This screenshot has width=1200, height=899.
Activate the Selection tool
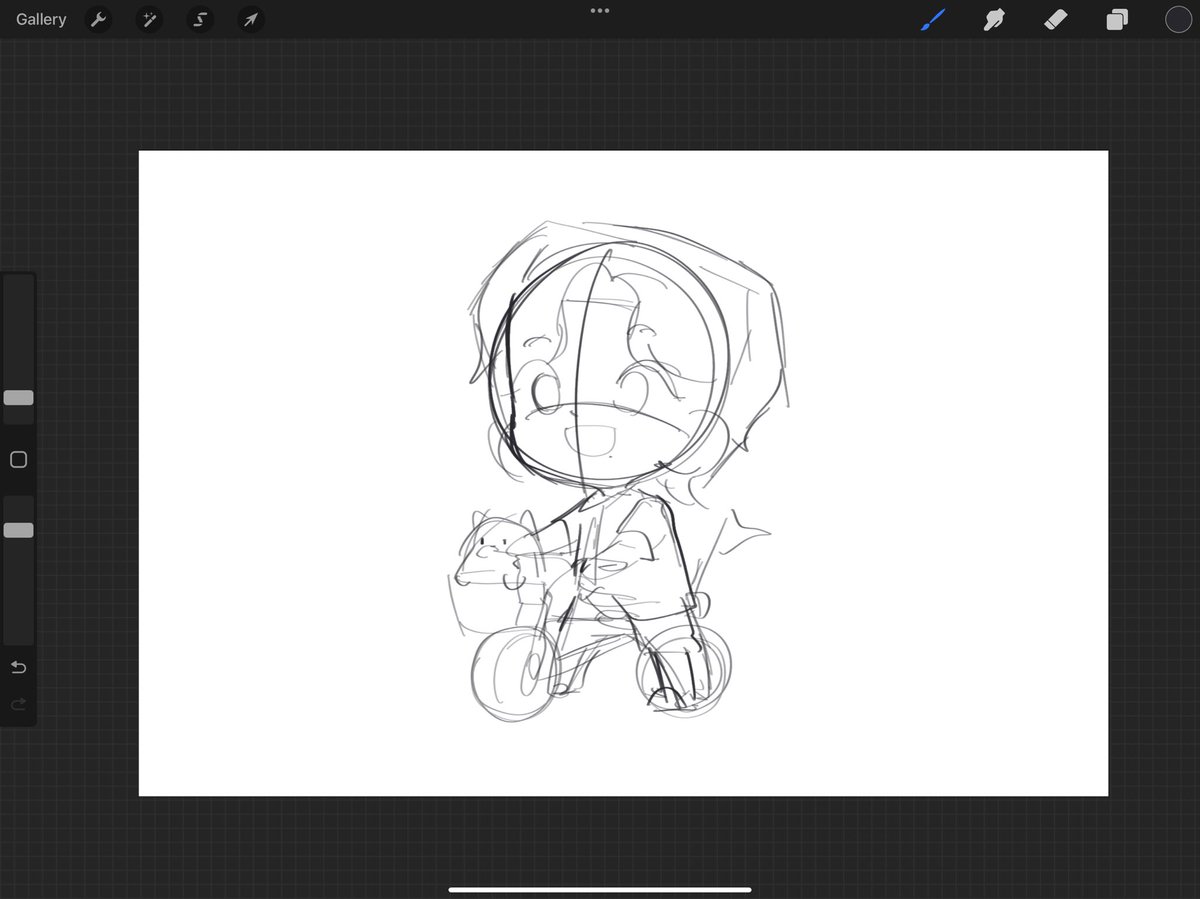tap(200, 19)
